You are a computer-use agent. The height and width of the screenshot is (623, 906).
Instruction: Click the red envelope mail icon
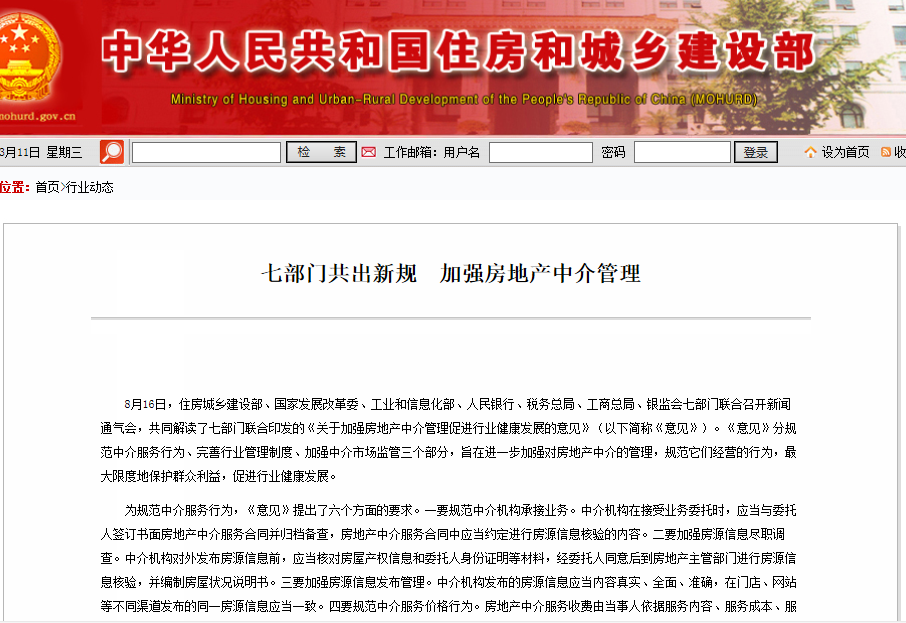(368, 152)
